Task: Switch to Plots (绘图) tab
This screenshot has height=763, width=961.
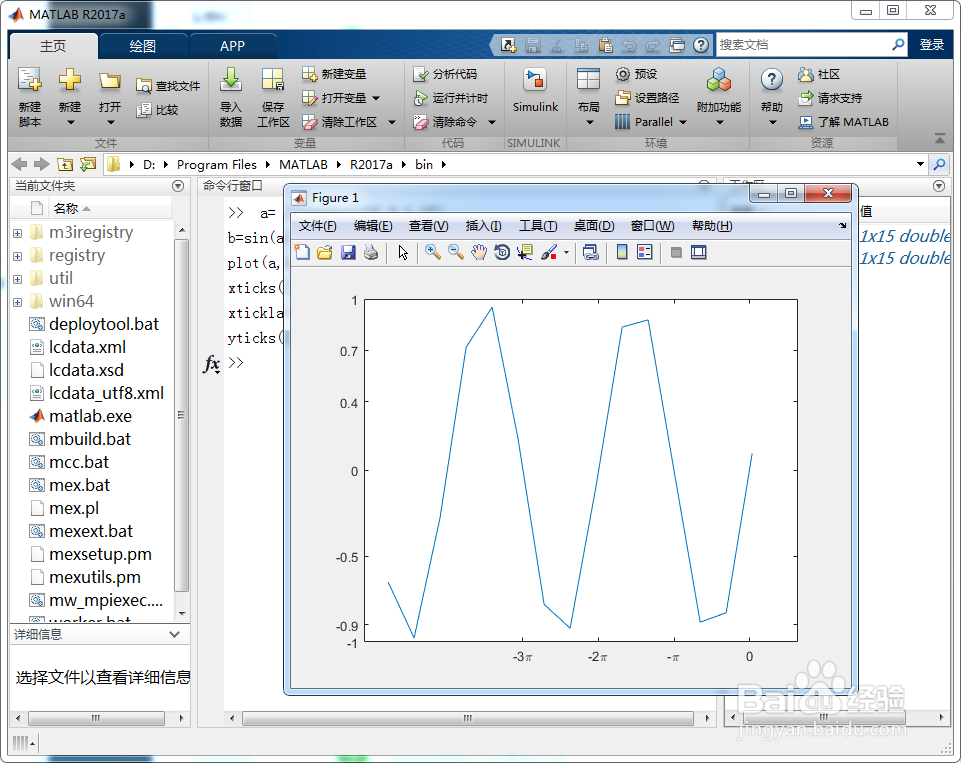Action: [143, 46]
